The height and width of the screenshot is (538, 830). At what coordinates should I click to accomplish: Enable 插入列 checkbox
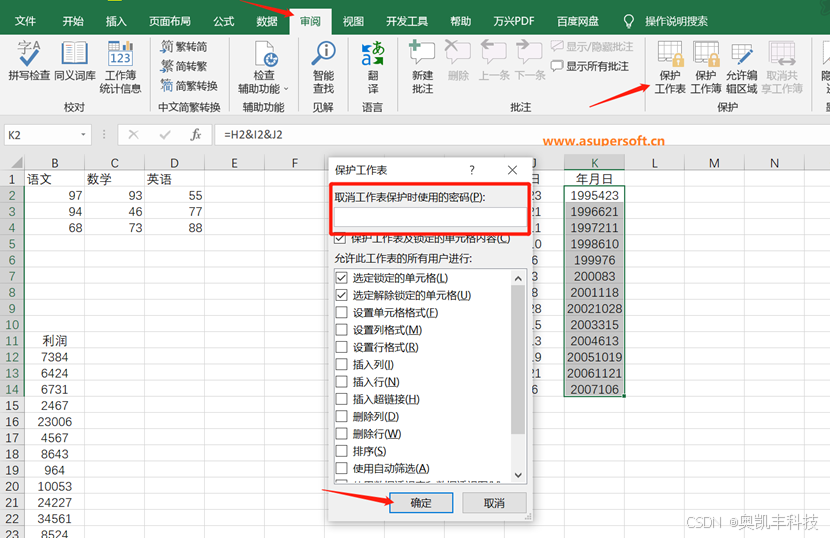tap(341, 364)
